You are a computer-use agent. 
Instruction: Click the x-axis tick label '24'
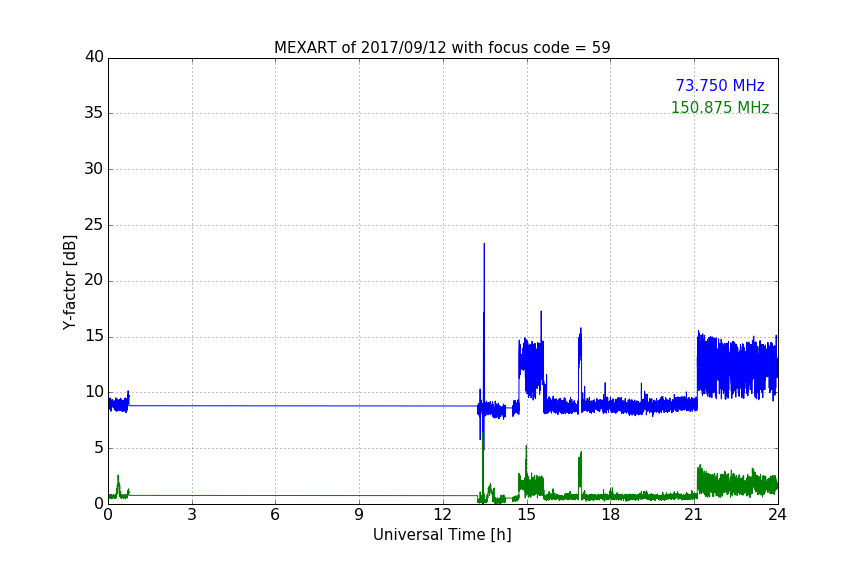pos(777,515)
